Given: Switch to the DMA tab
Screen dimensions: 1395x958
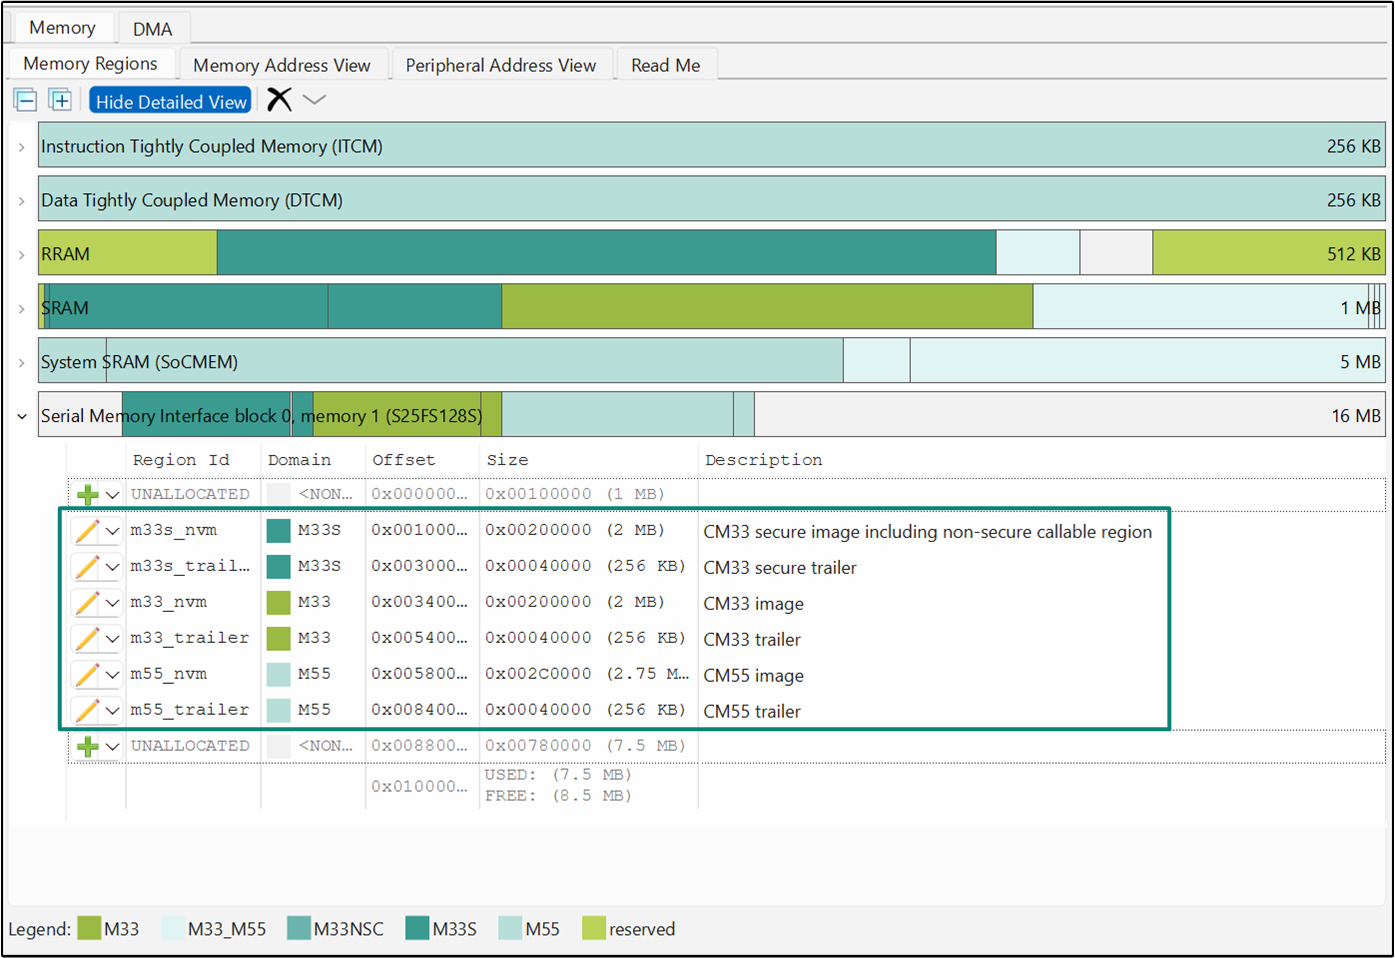Looking at the screenshot, I should pos(152,29).
